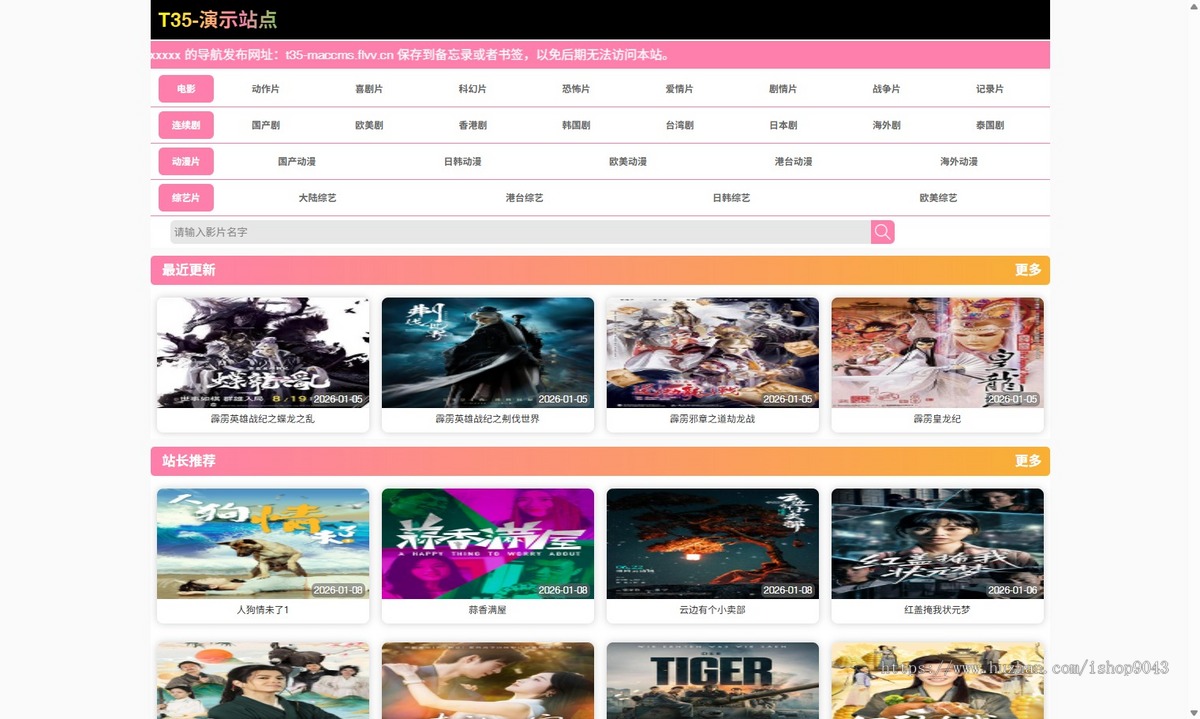Open the 战争片 category
This screenshot has height=719, width=1200.
887,89
